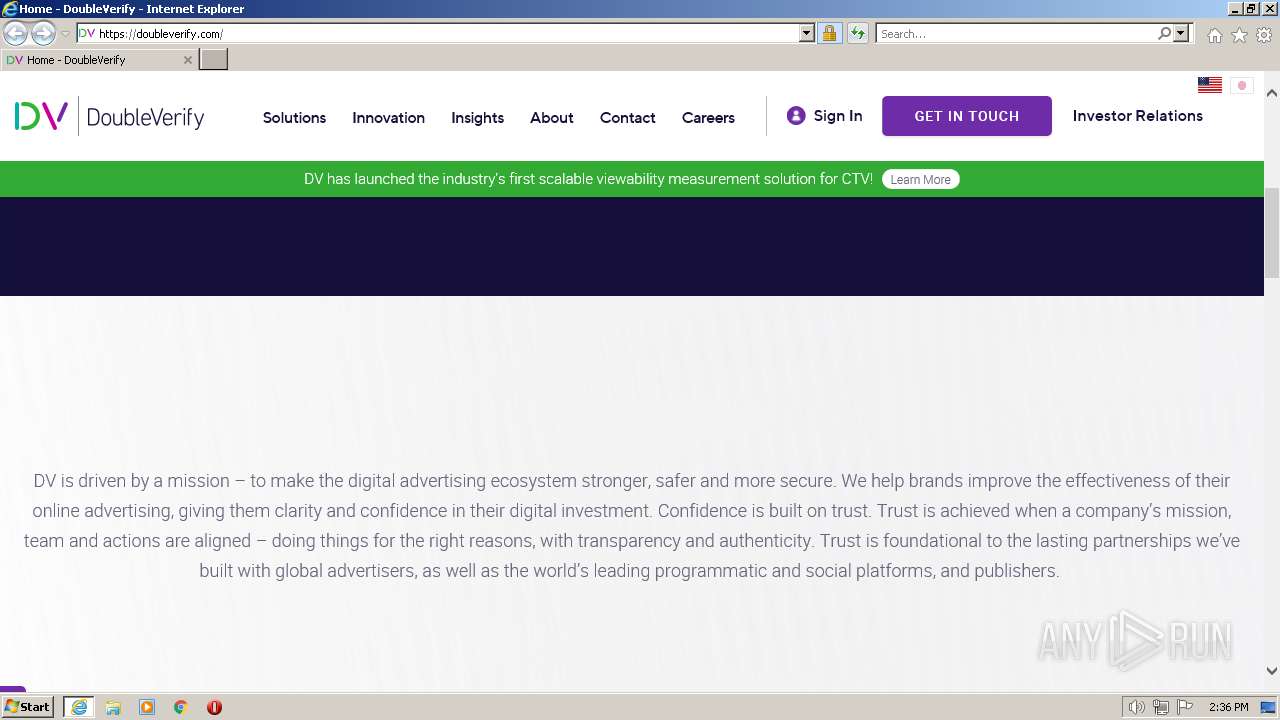Click the Sign In link

pyautogui.click(x=838, y=116)
